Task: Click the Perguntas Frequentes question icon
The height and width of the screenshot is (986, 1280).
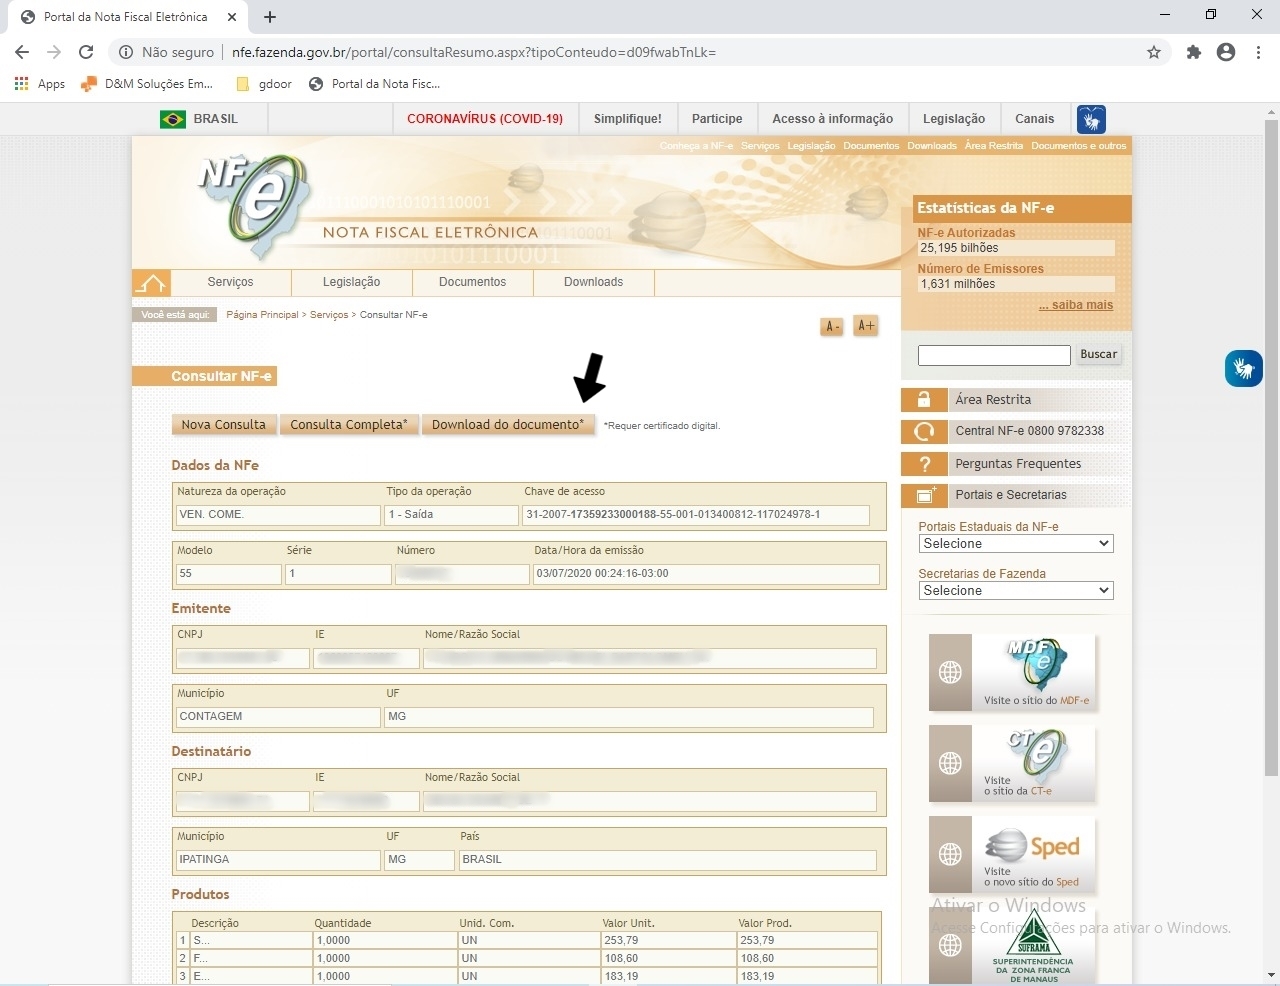Action: (924, 464)
